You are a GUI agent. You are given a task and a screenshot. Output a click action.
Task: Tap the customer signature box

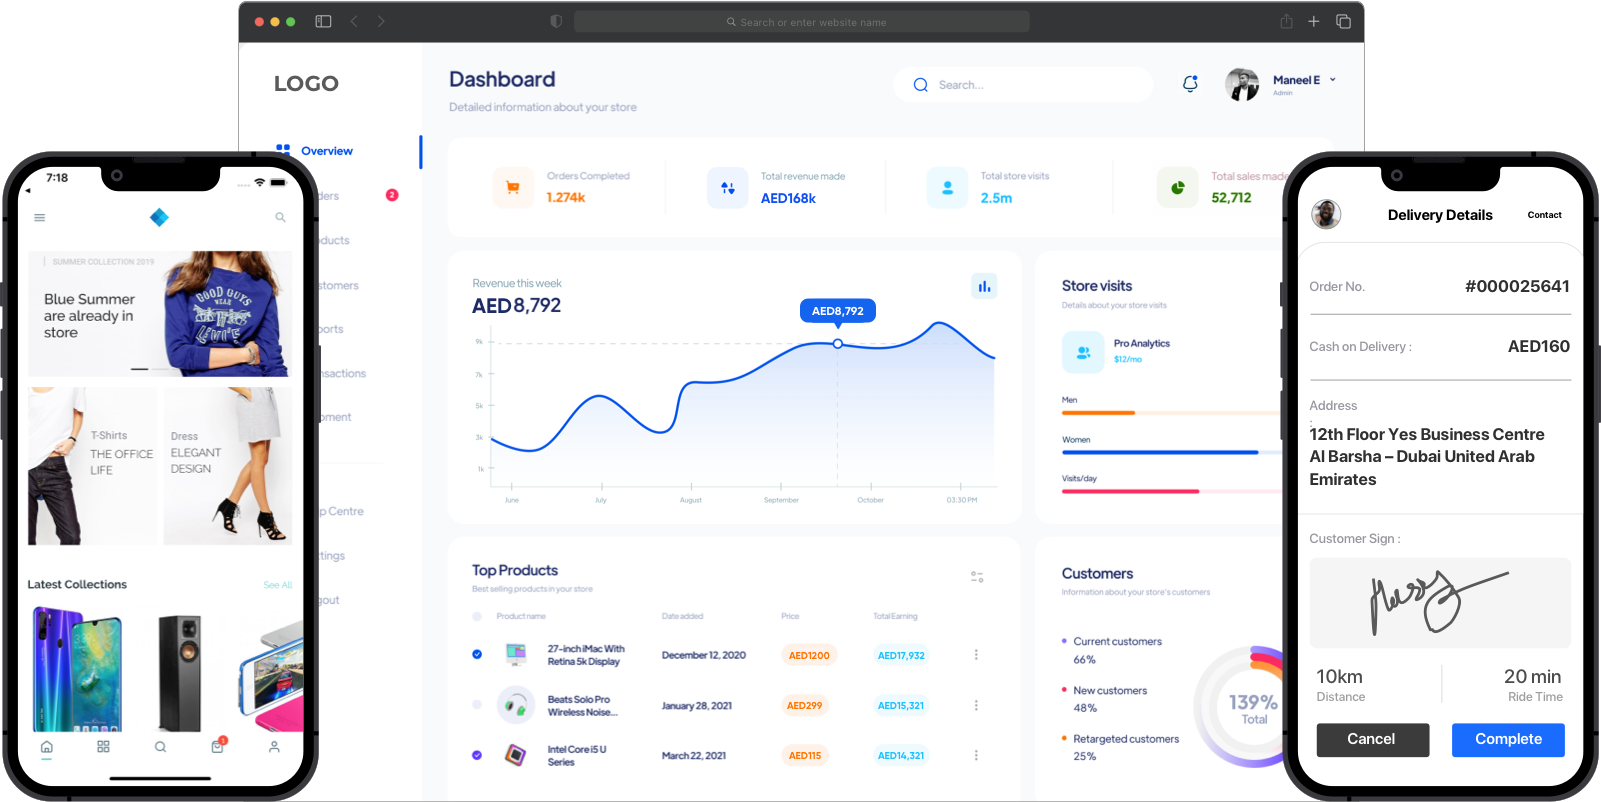[x=1440, y=603]
